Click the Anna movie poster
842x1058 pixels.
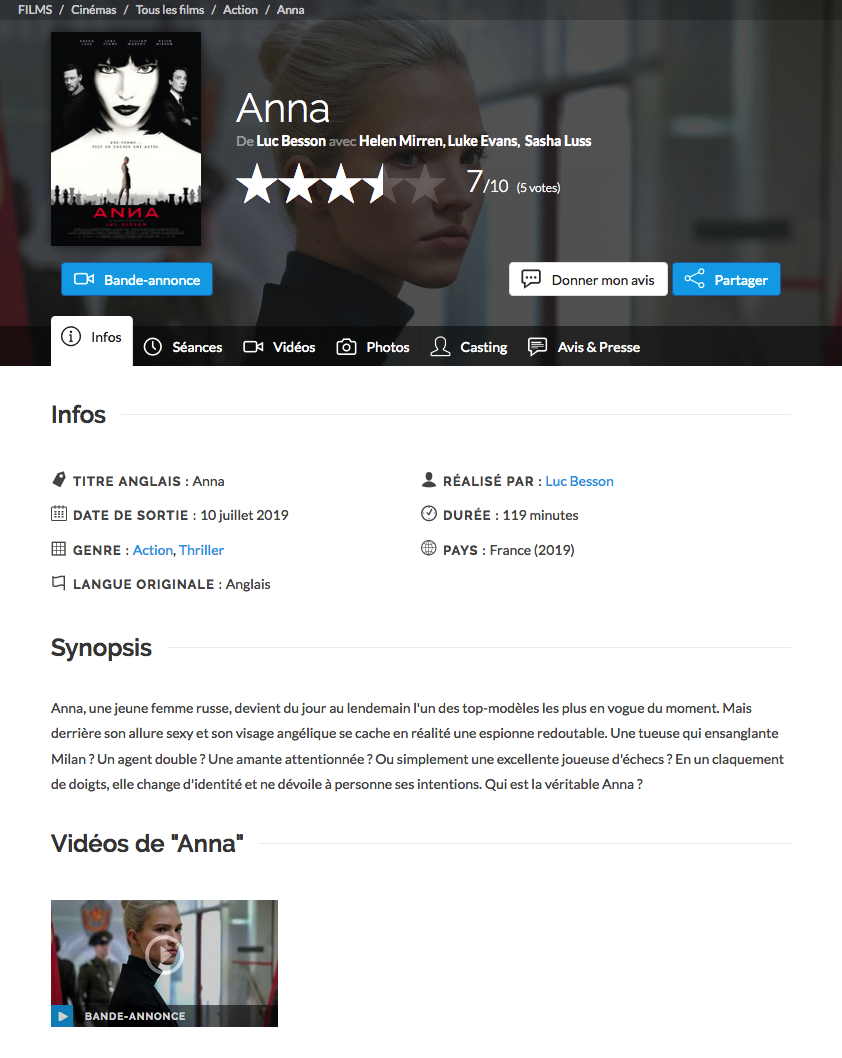coord(126,139)
